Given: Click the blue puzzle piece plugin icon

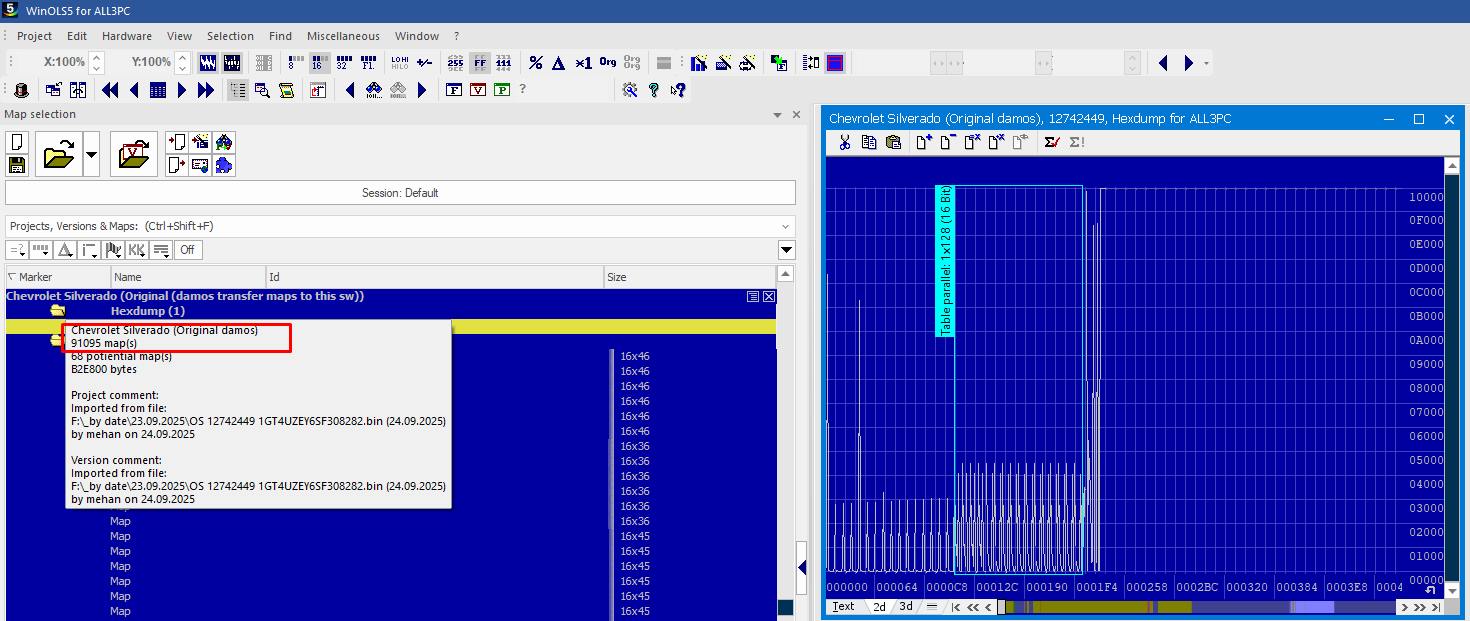Looking at the screenshot, I should point(224,165).
